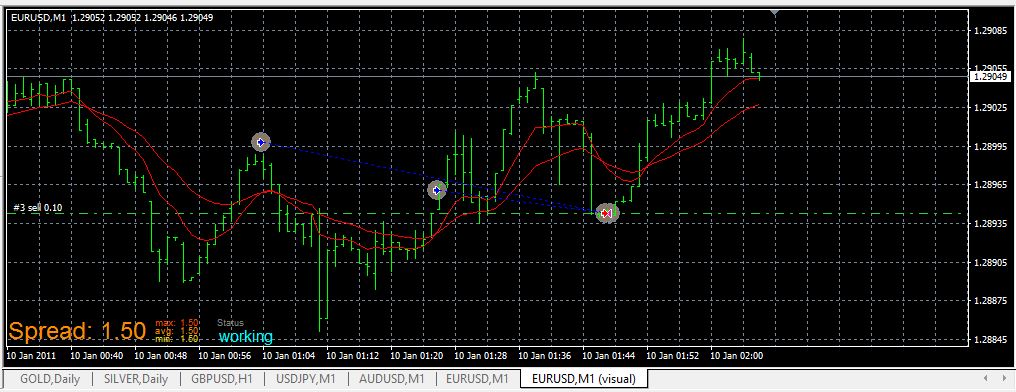Click the 'min: 1.50' spread value
This screenshot has width=1016, height=392.
pos(177,338)
